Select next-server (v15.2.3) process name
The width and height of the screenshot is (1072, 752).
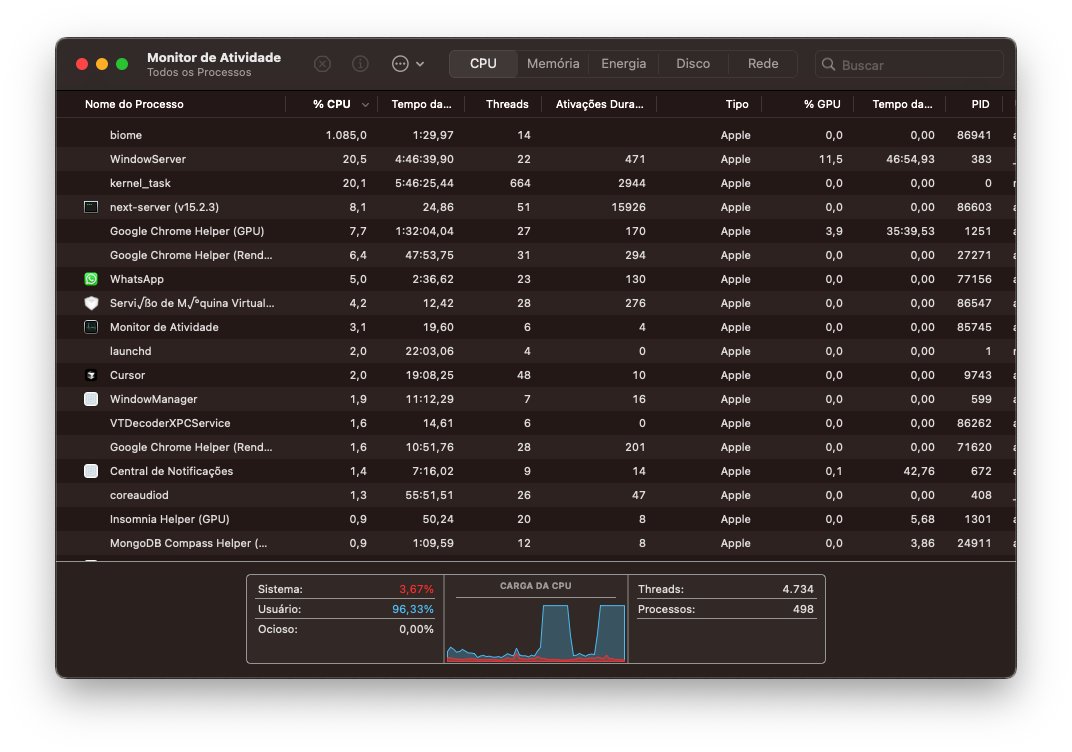coord(164,207)
